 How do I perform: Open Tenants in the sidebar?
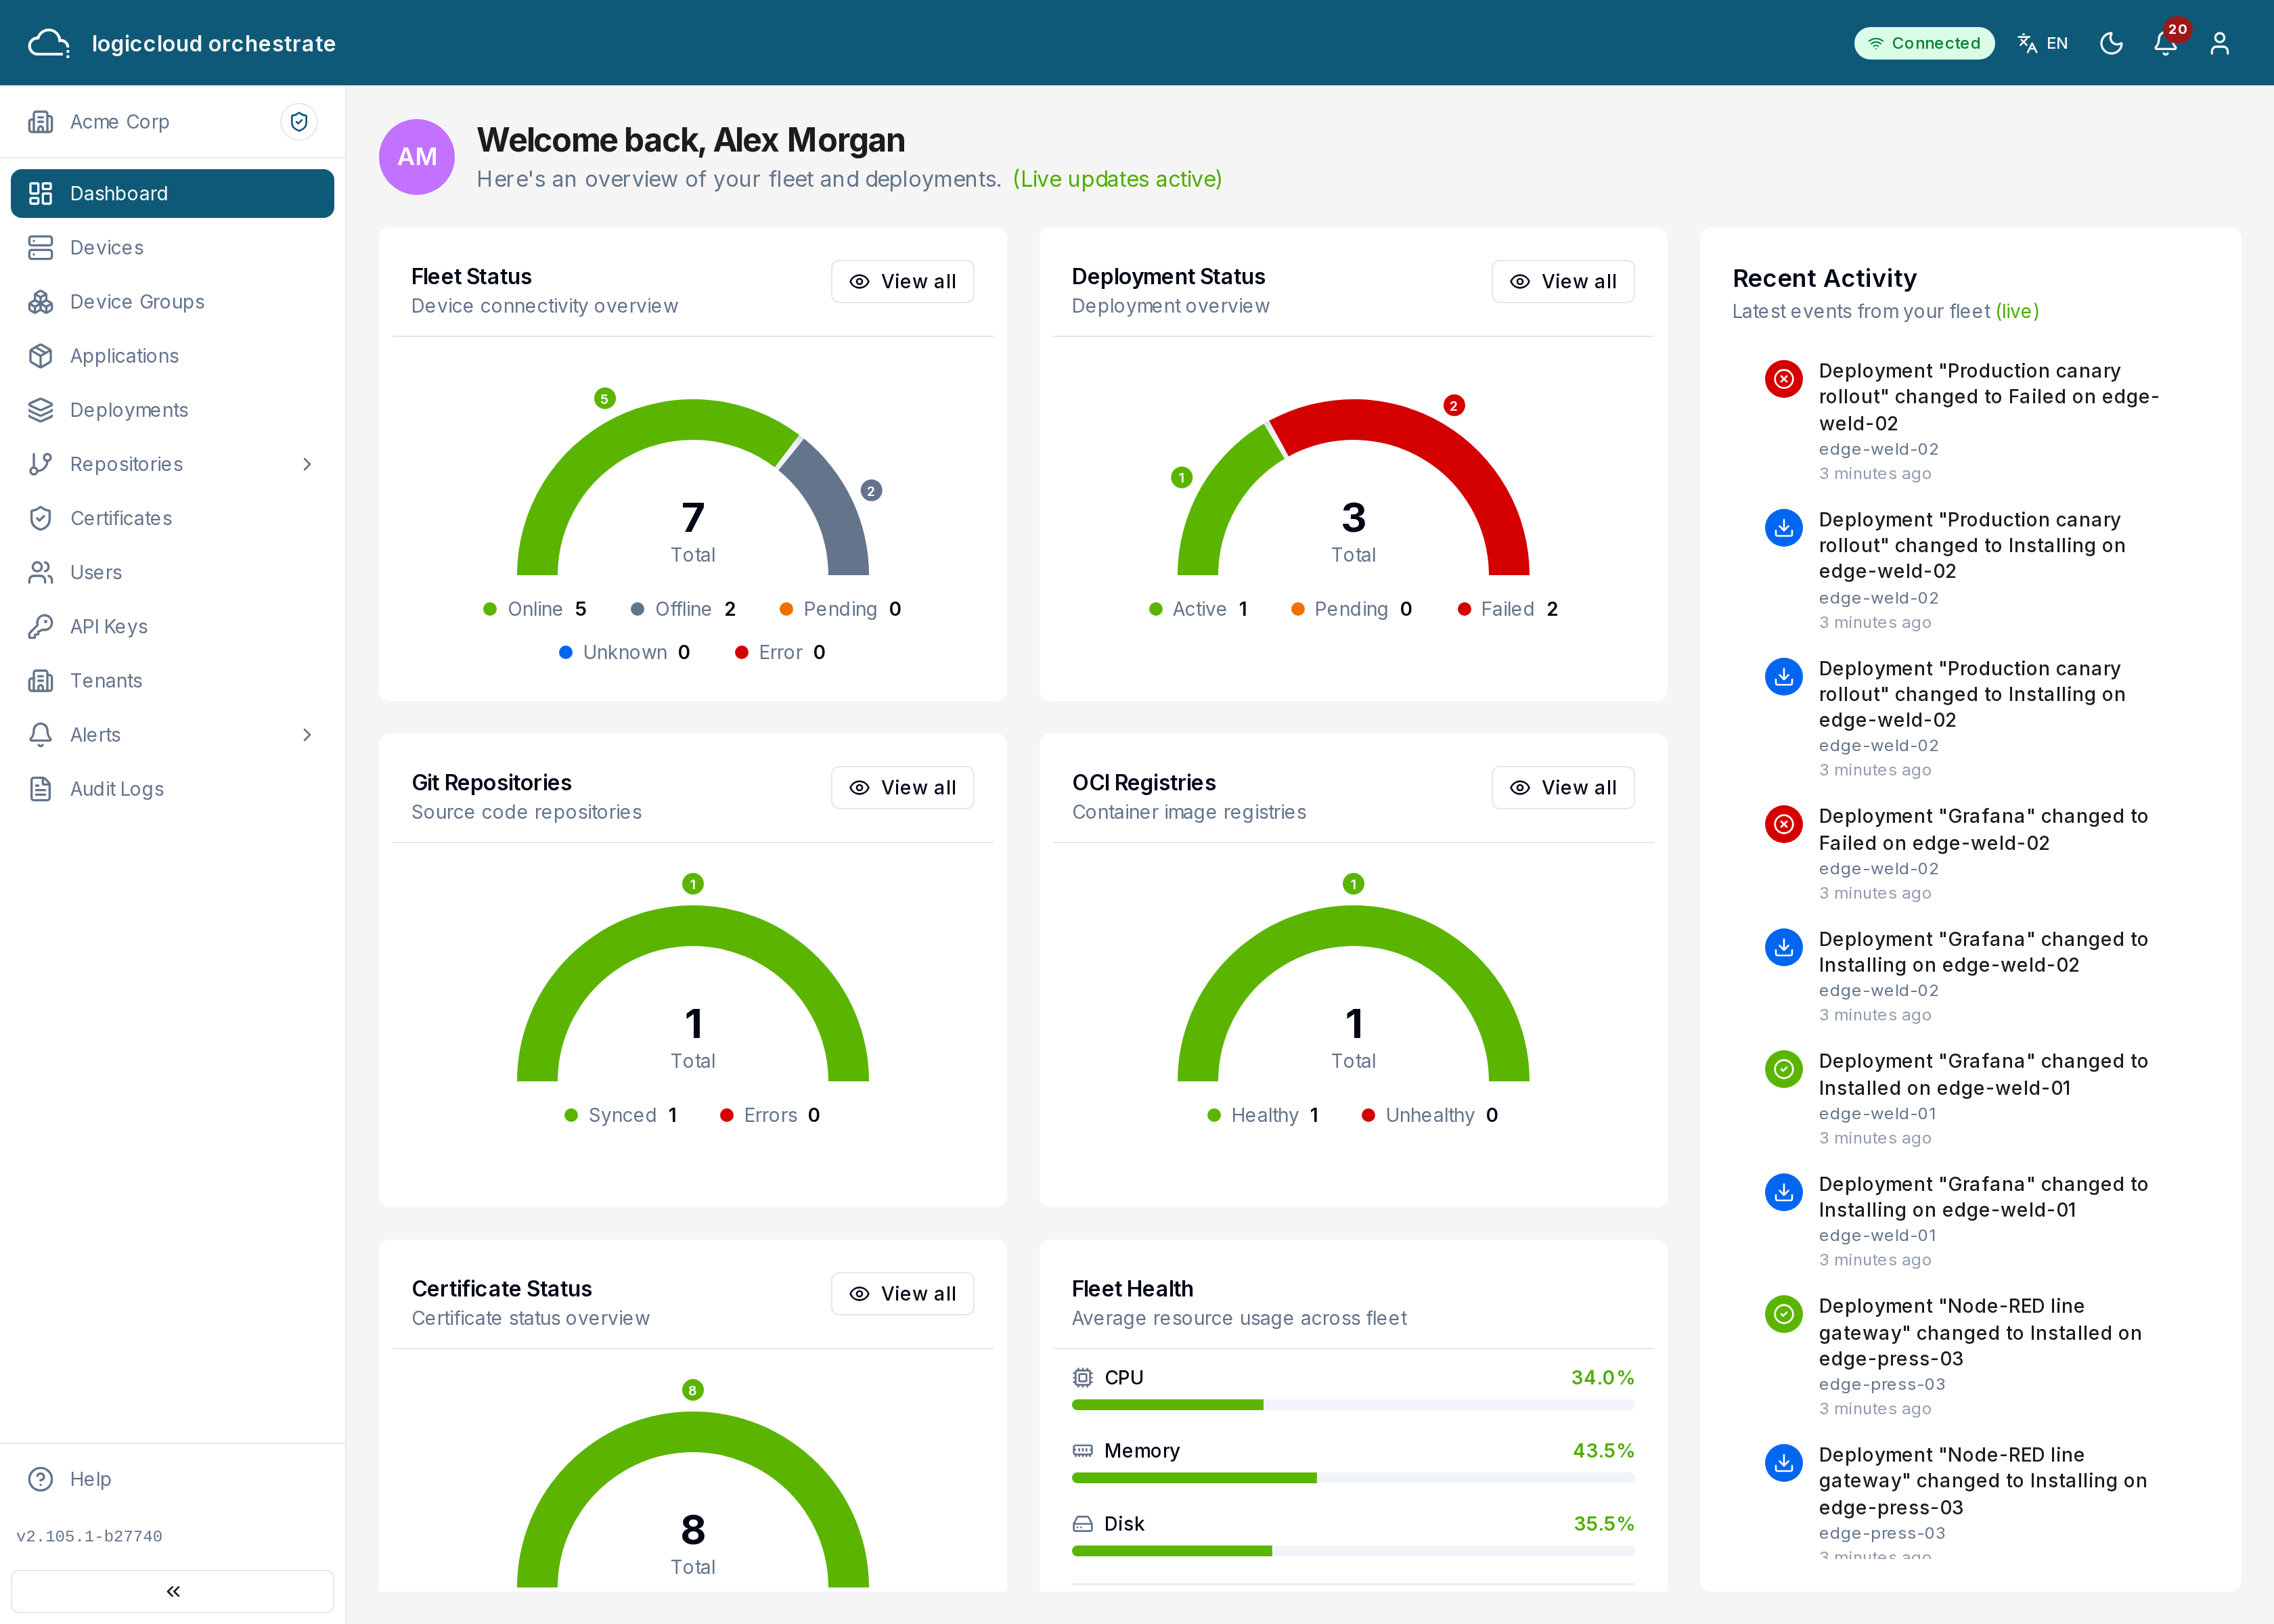click(x=172, y=681)
